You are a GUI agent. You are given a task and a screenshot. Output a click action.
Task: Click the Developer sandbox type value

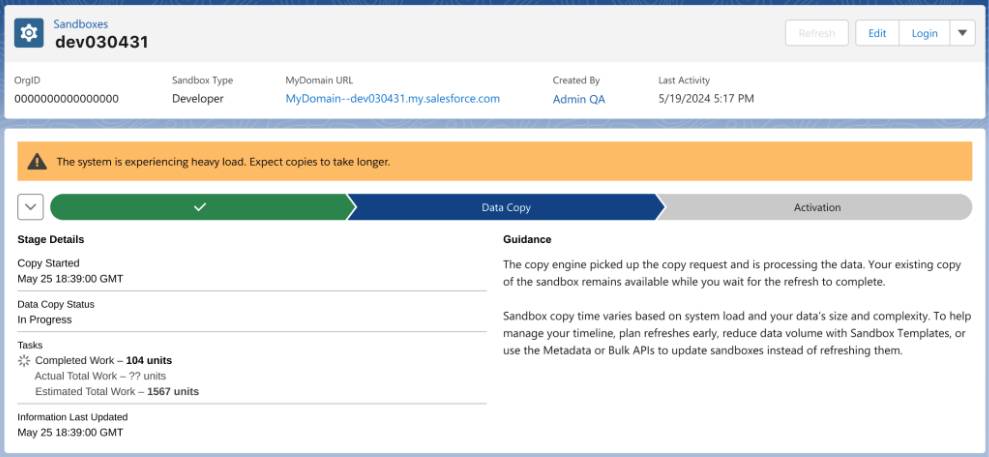point(197,99)
